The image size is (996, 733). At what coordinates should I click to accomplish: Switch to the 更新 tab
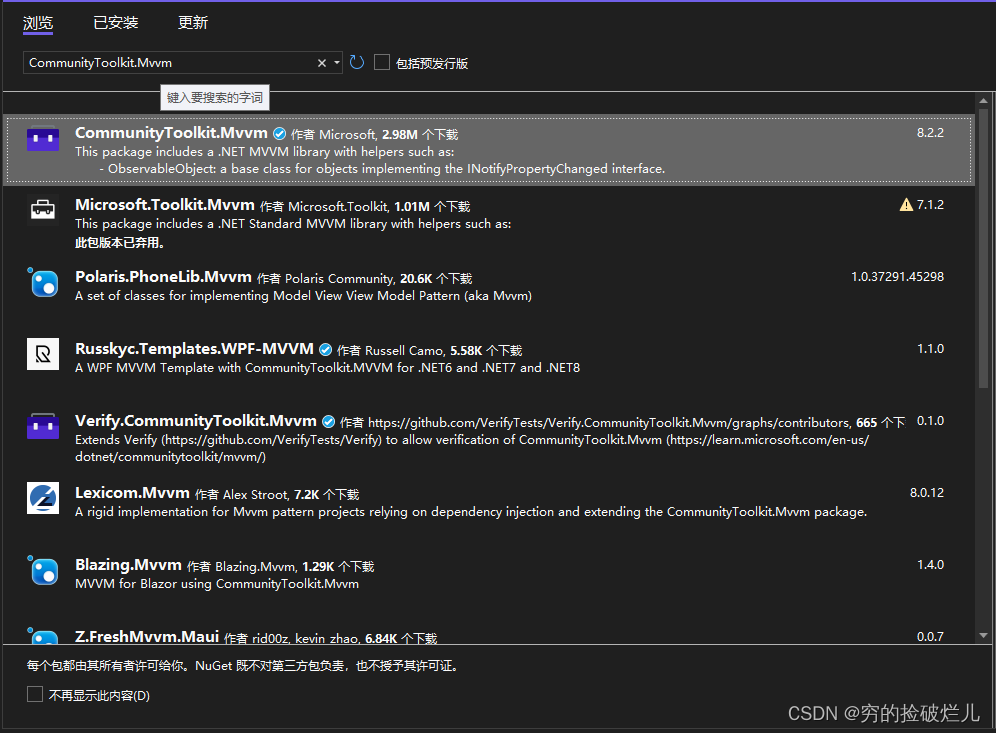192,22
